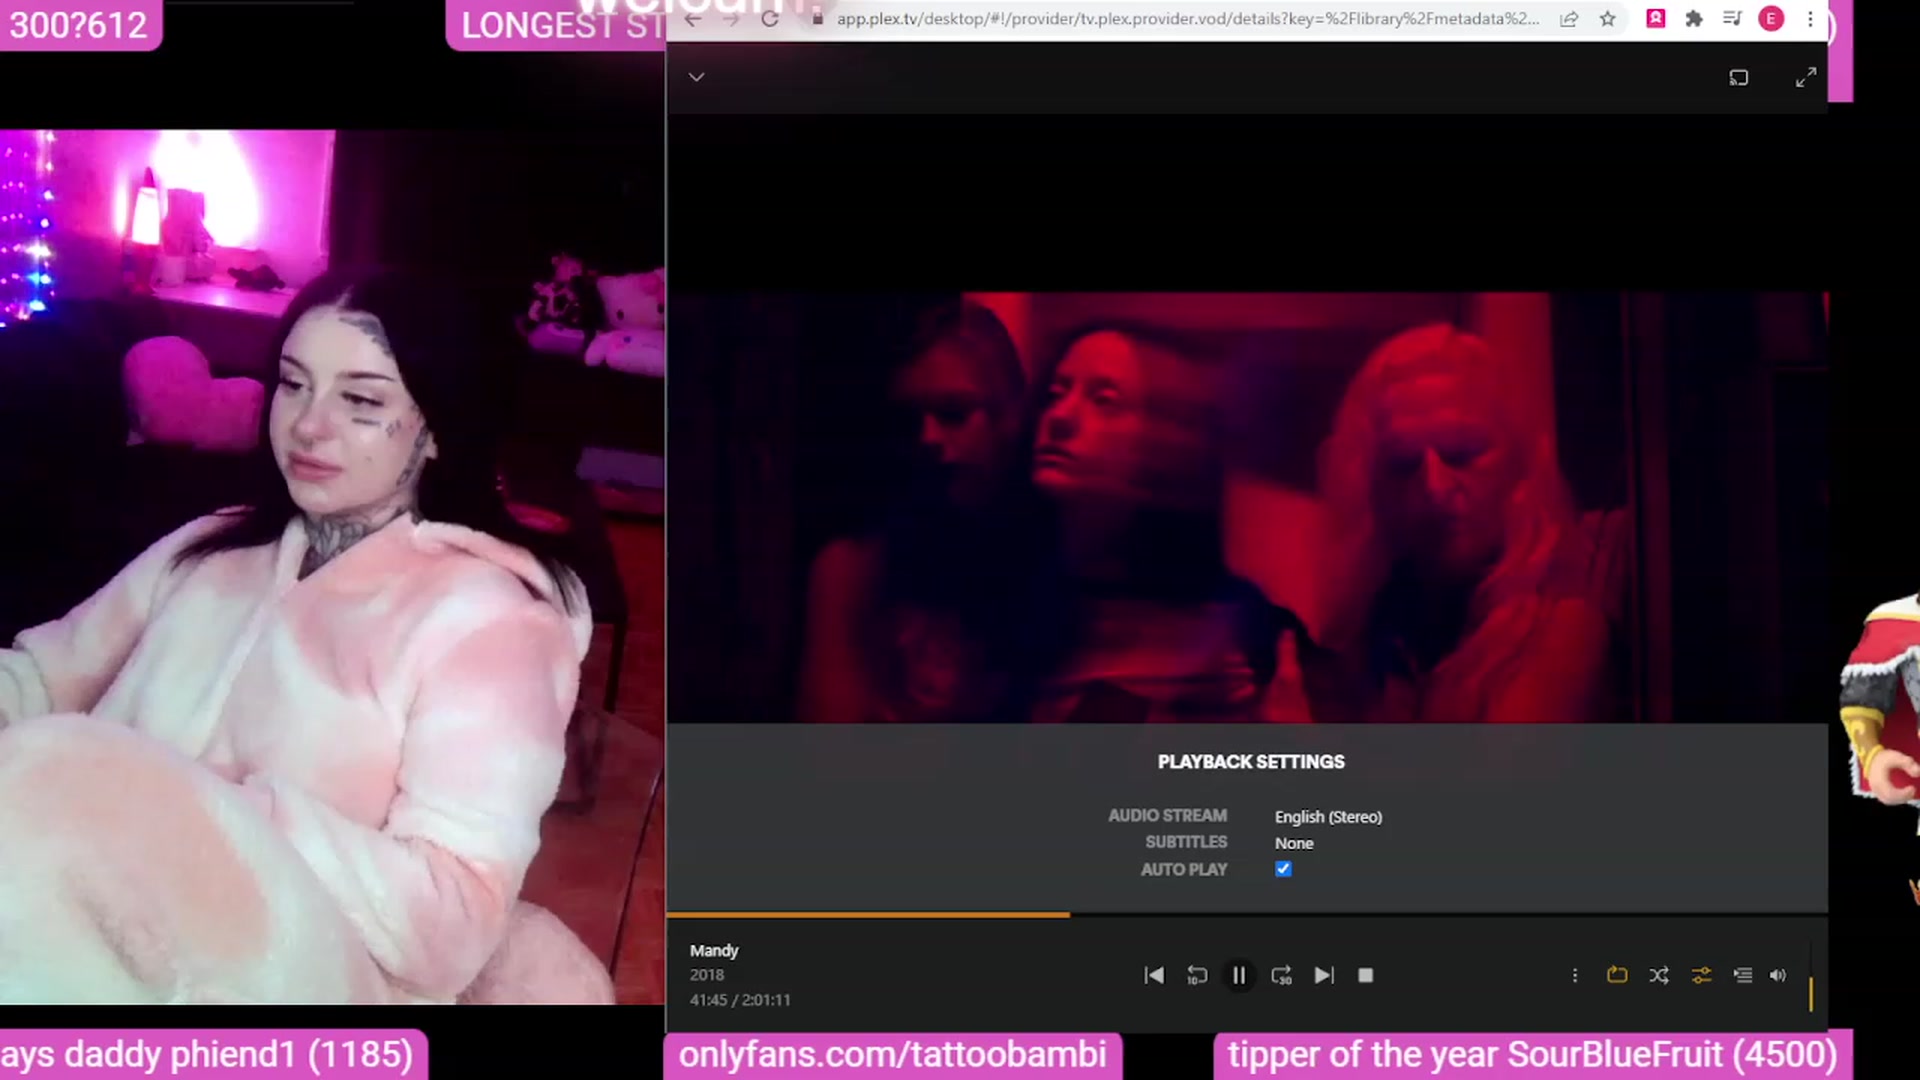Toggle the repeat mode icon

[x=1617, y=974]
